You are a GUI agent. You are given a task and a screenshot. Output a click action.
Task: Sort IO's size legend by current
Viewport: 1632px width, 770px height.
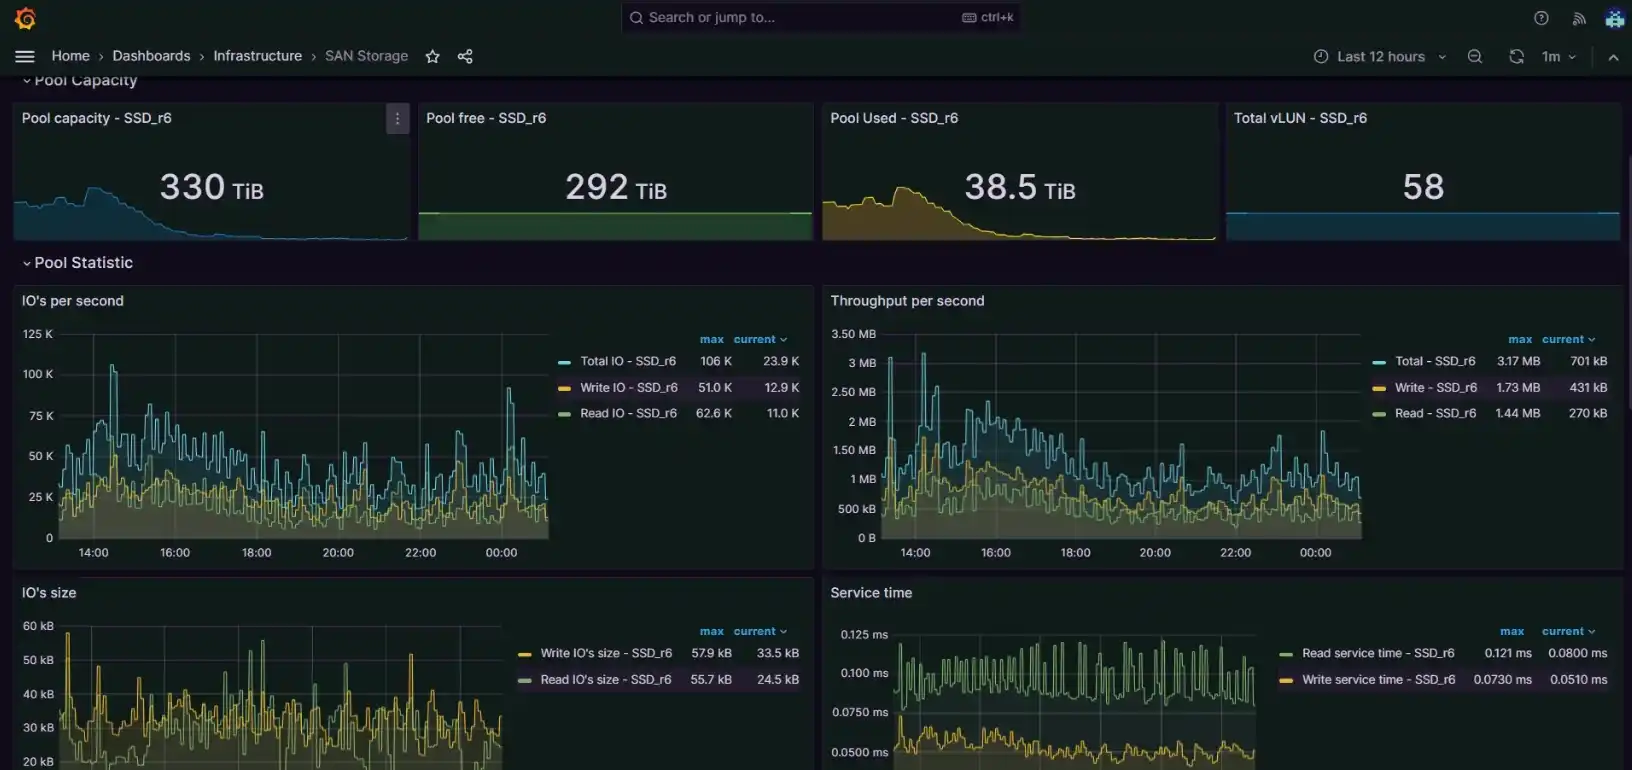click(x=760, y=631)
